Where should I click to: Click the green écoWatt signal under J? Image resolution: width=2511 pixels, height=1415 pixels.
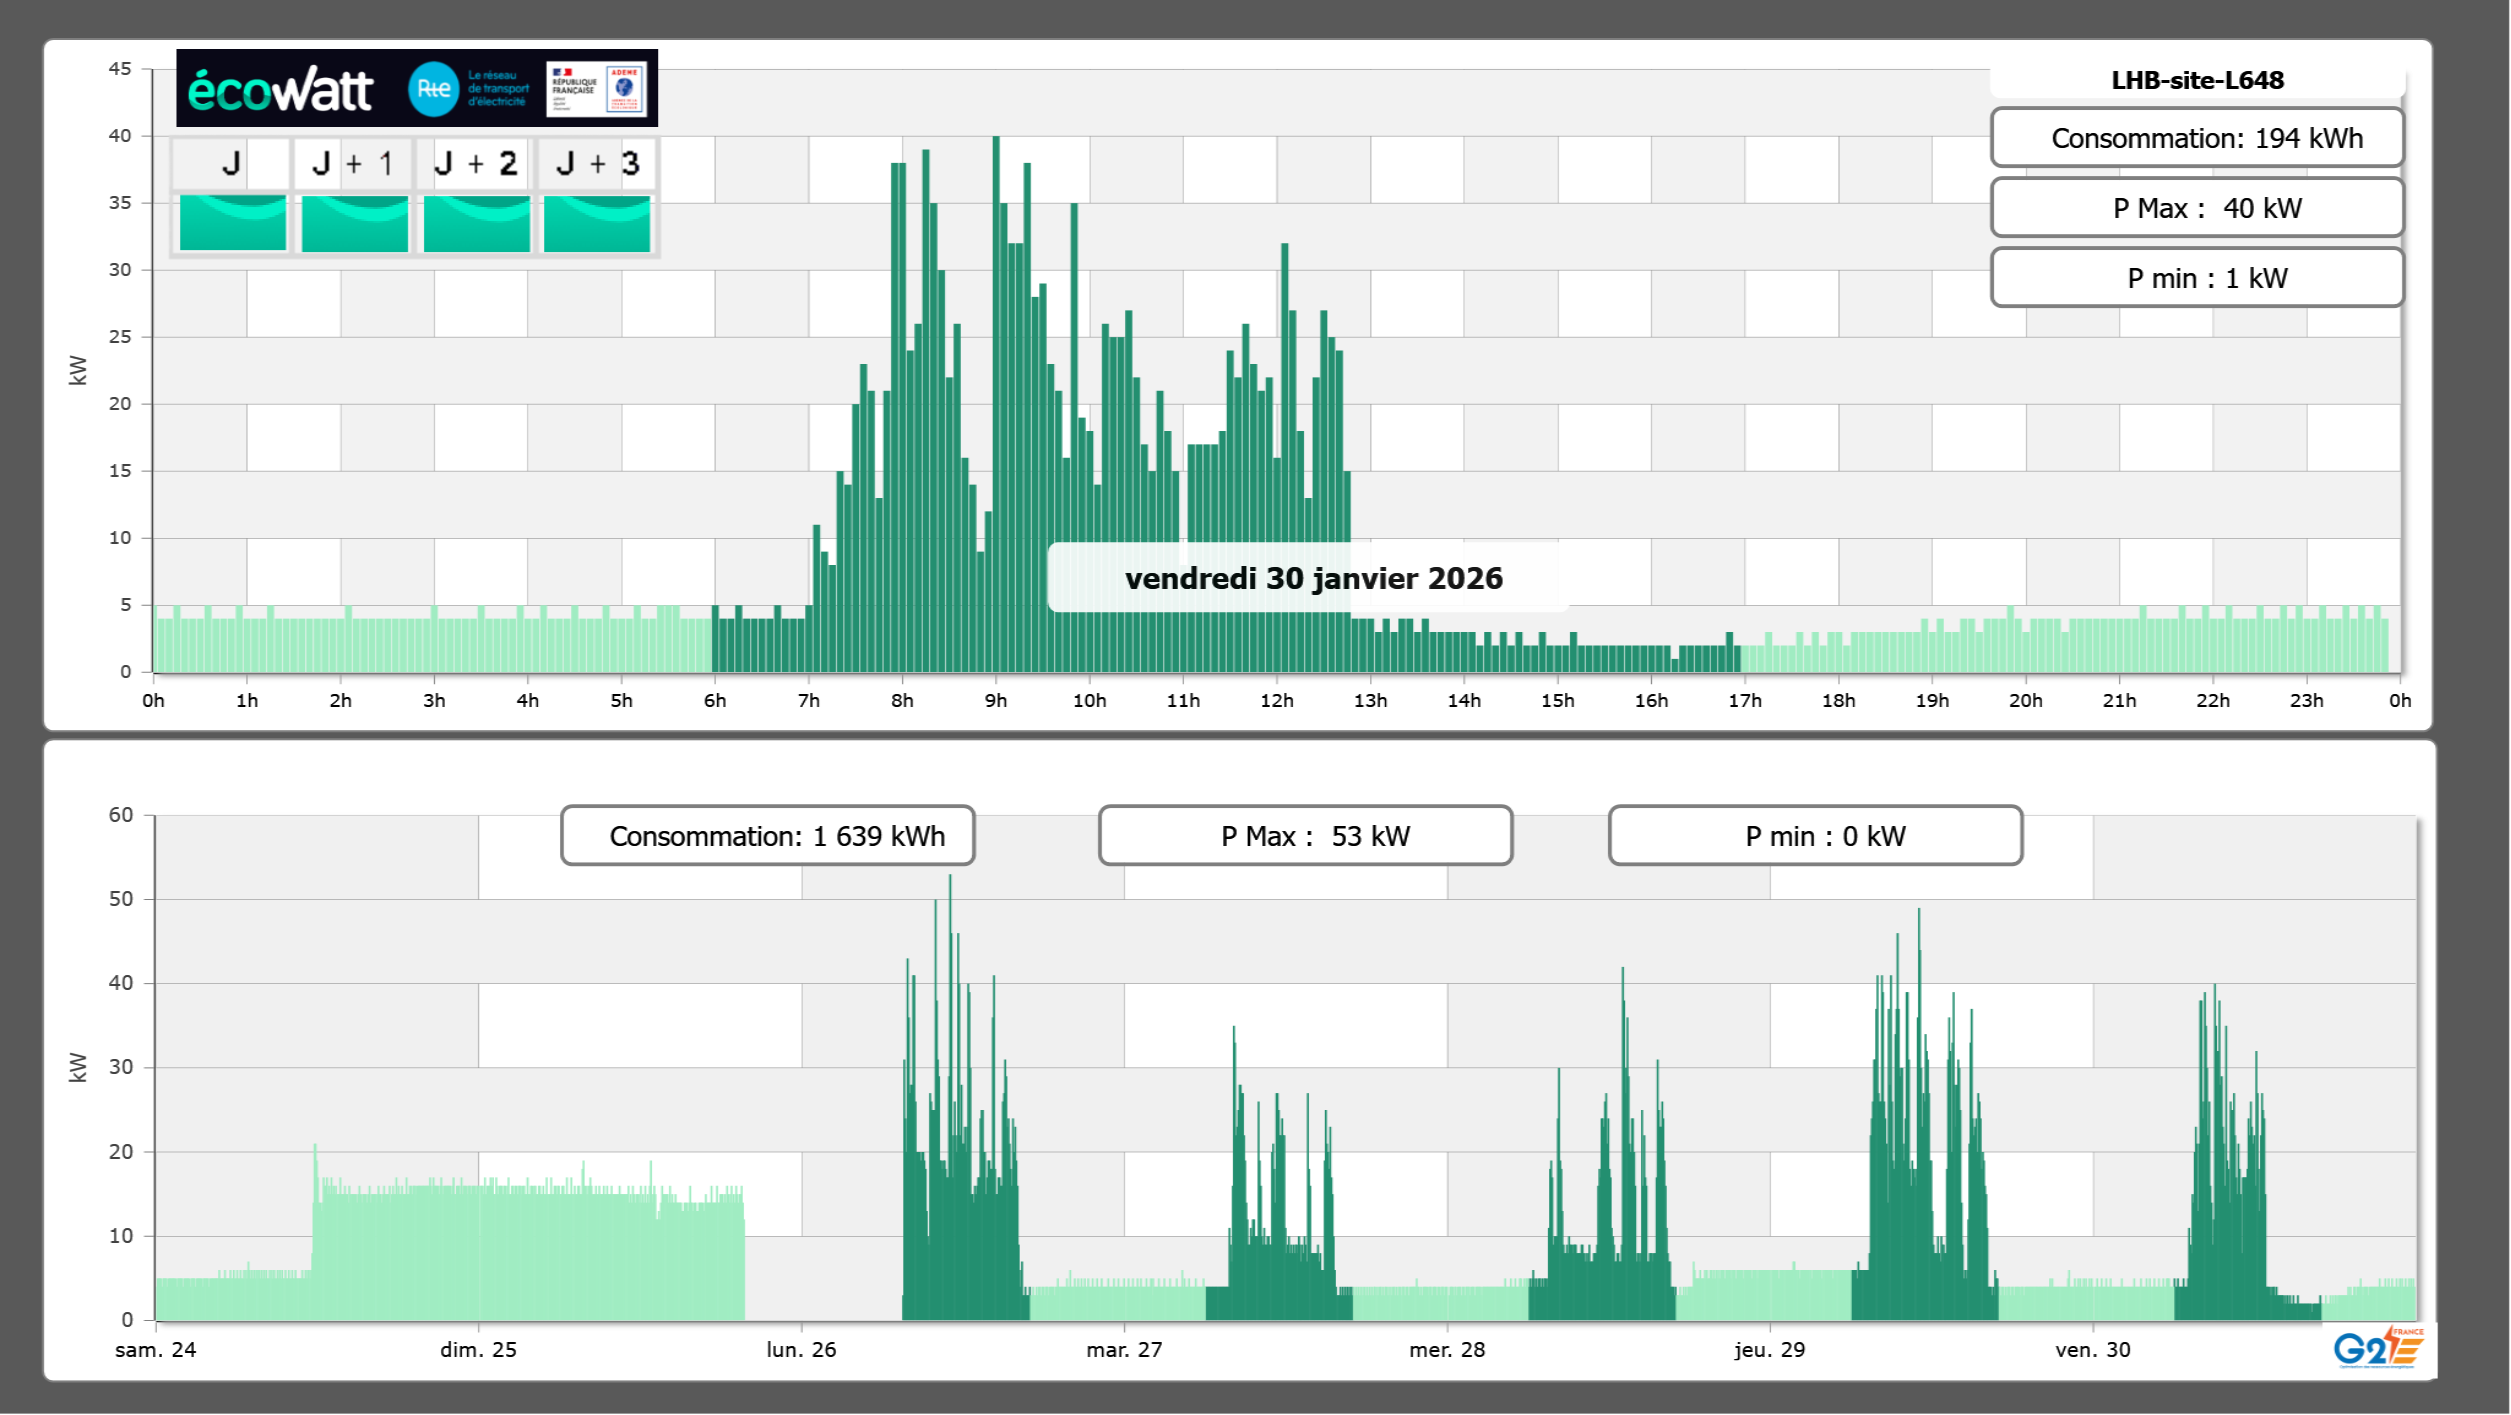[x=233, y=222]
